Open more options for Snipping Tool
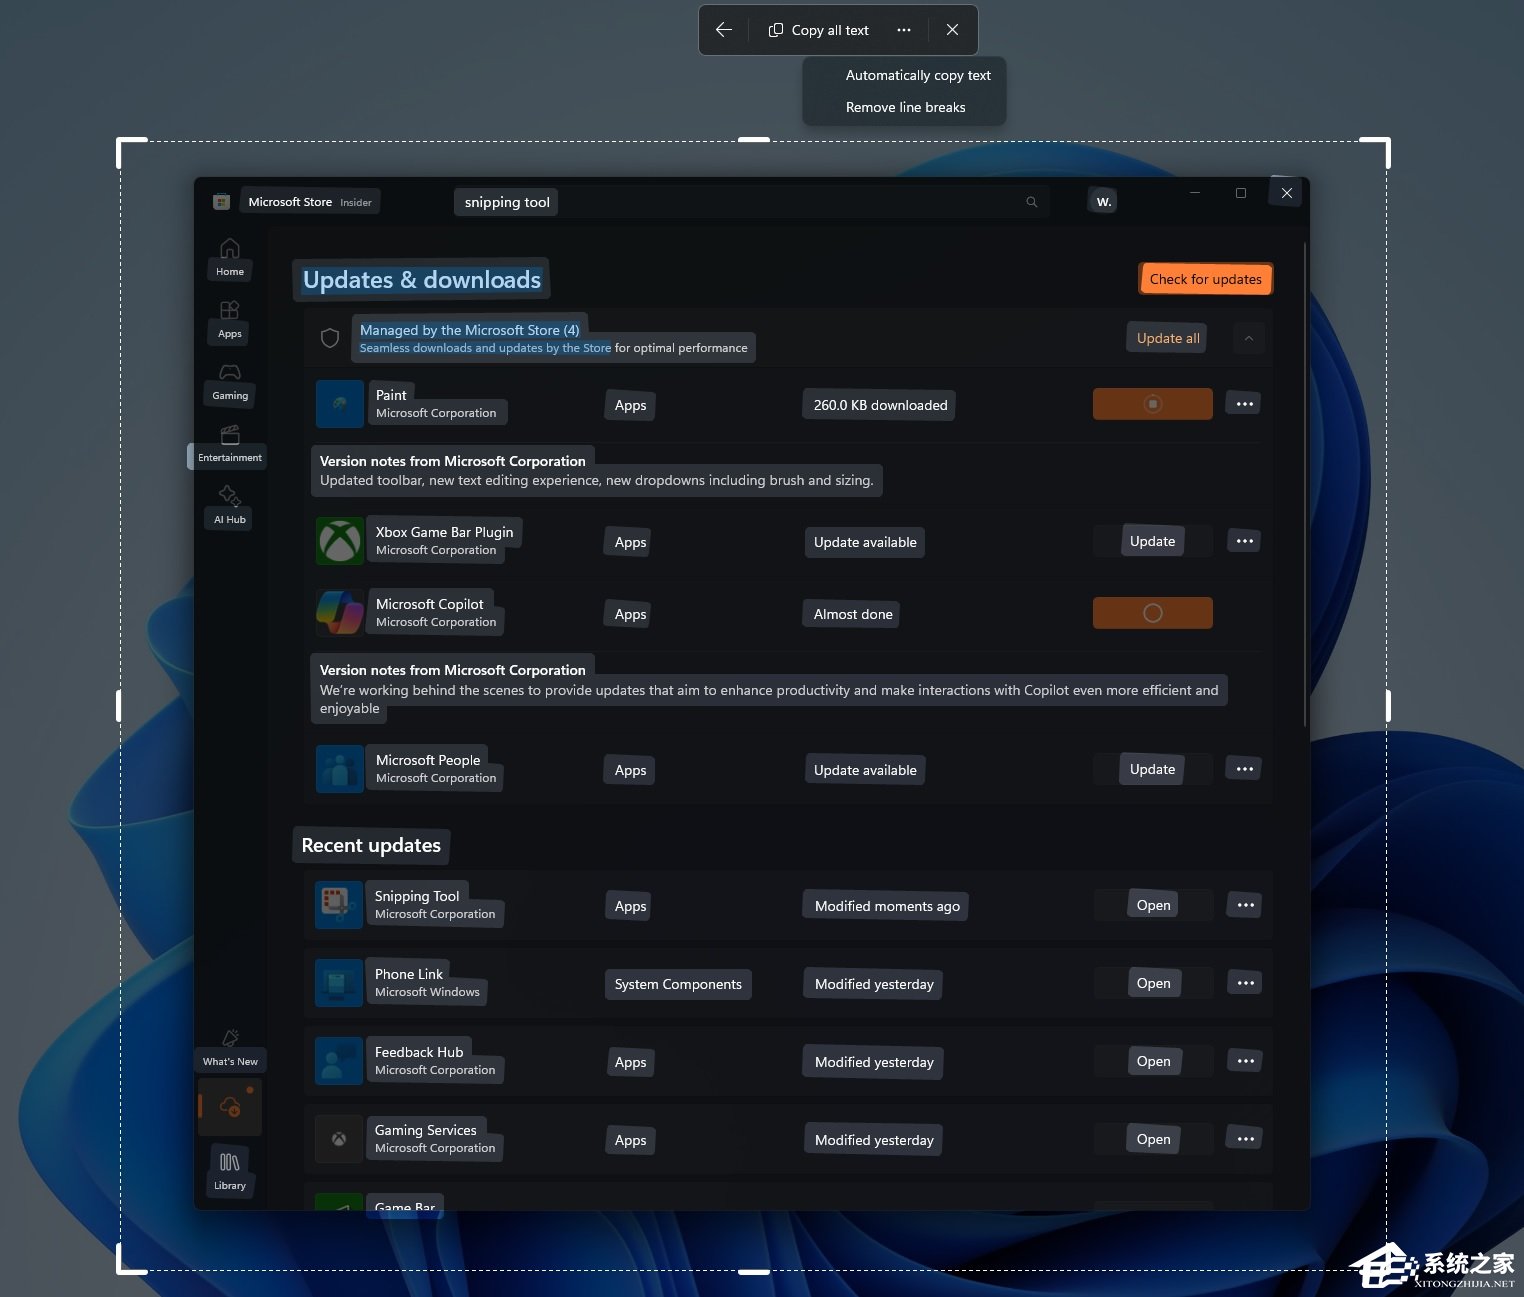The height and width of the screenshot is (1297, 1524). point(1246,905)
